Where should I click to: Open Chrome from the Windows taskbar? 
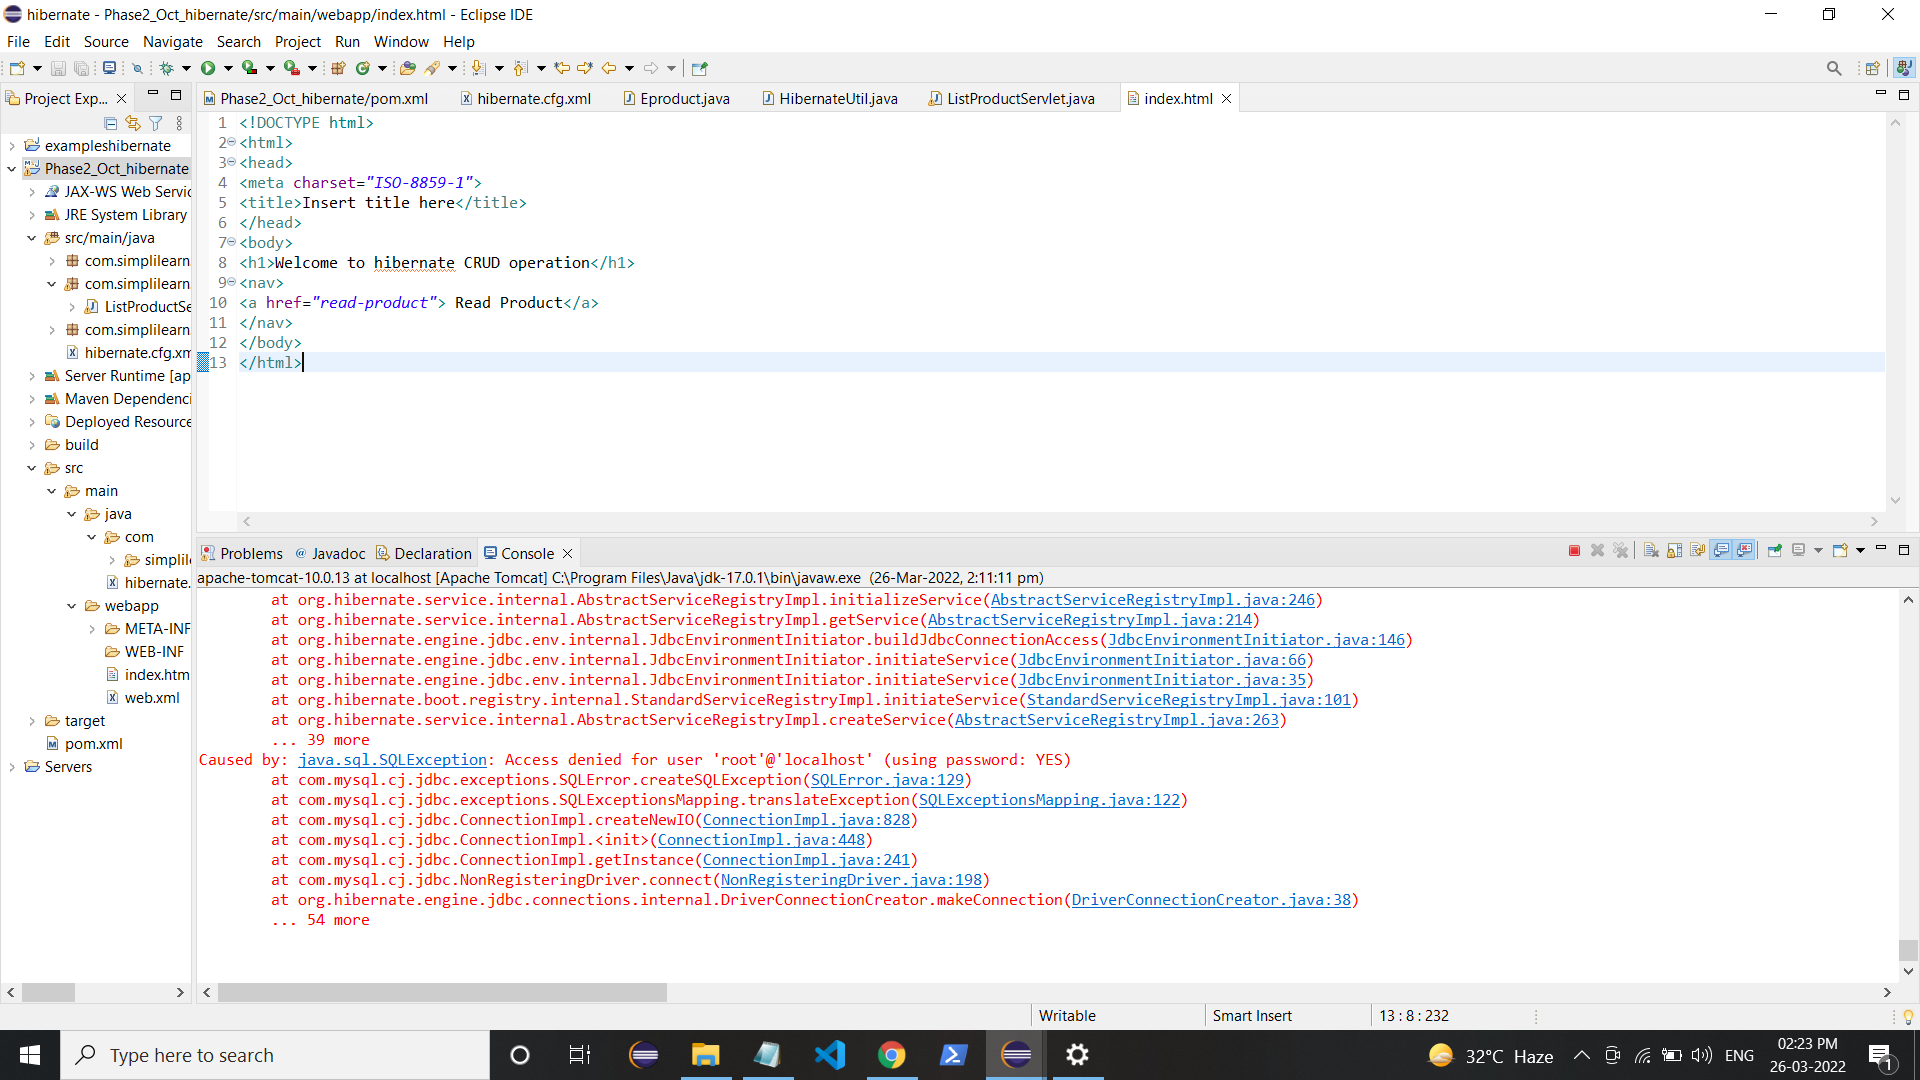pos(891,1055)
